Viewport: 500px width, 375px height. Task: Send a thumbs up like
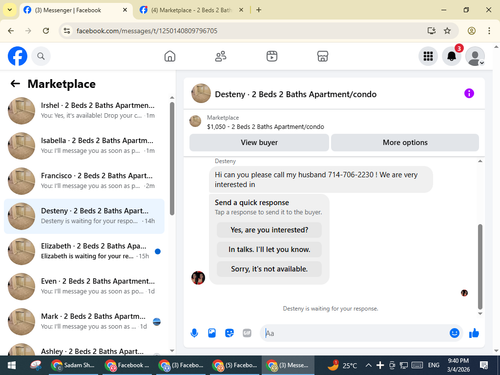tap(474, 333)
